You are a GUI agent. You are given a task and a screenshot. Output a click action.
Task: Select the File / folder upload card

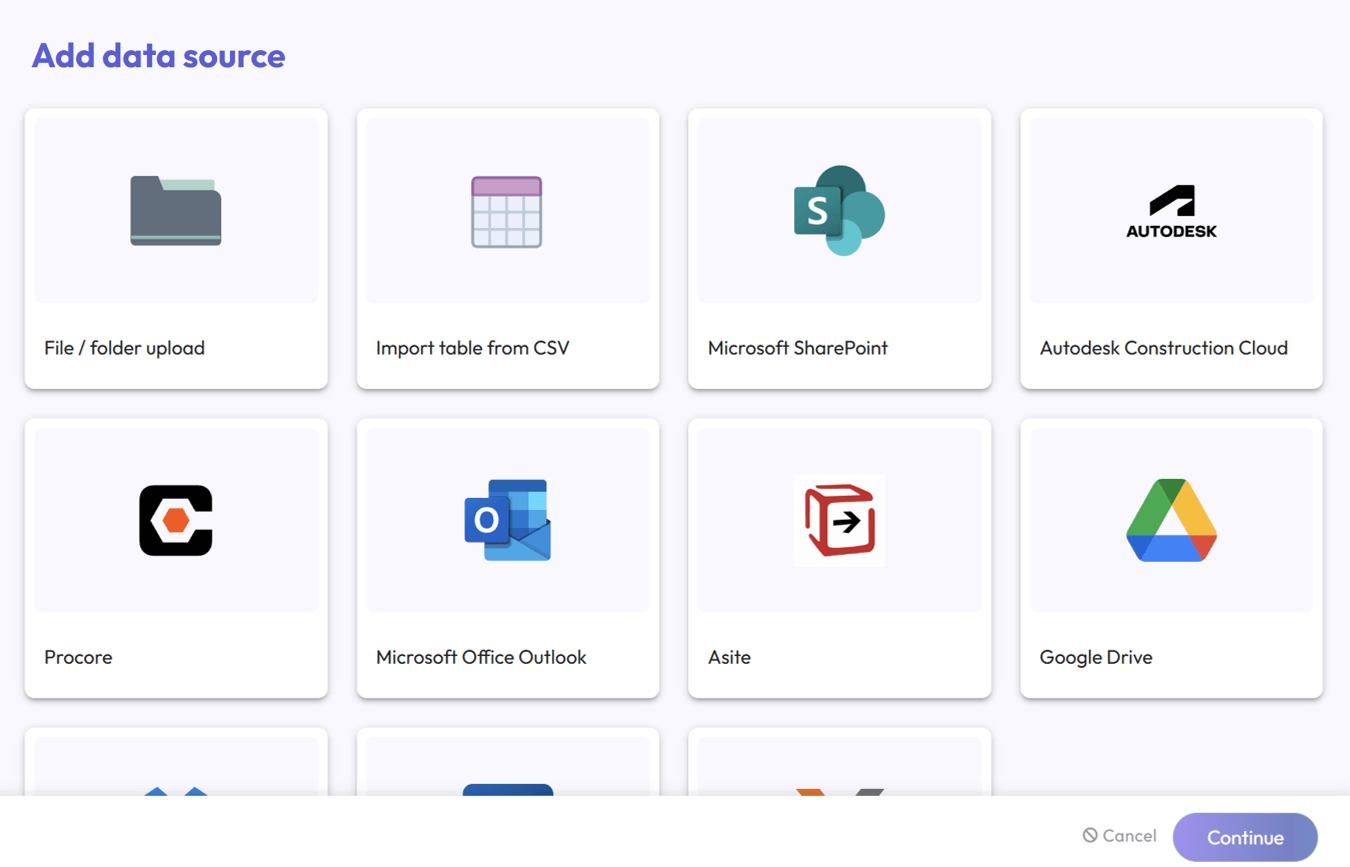coord(176,247)
